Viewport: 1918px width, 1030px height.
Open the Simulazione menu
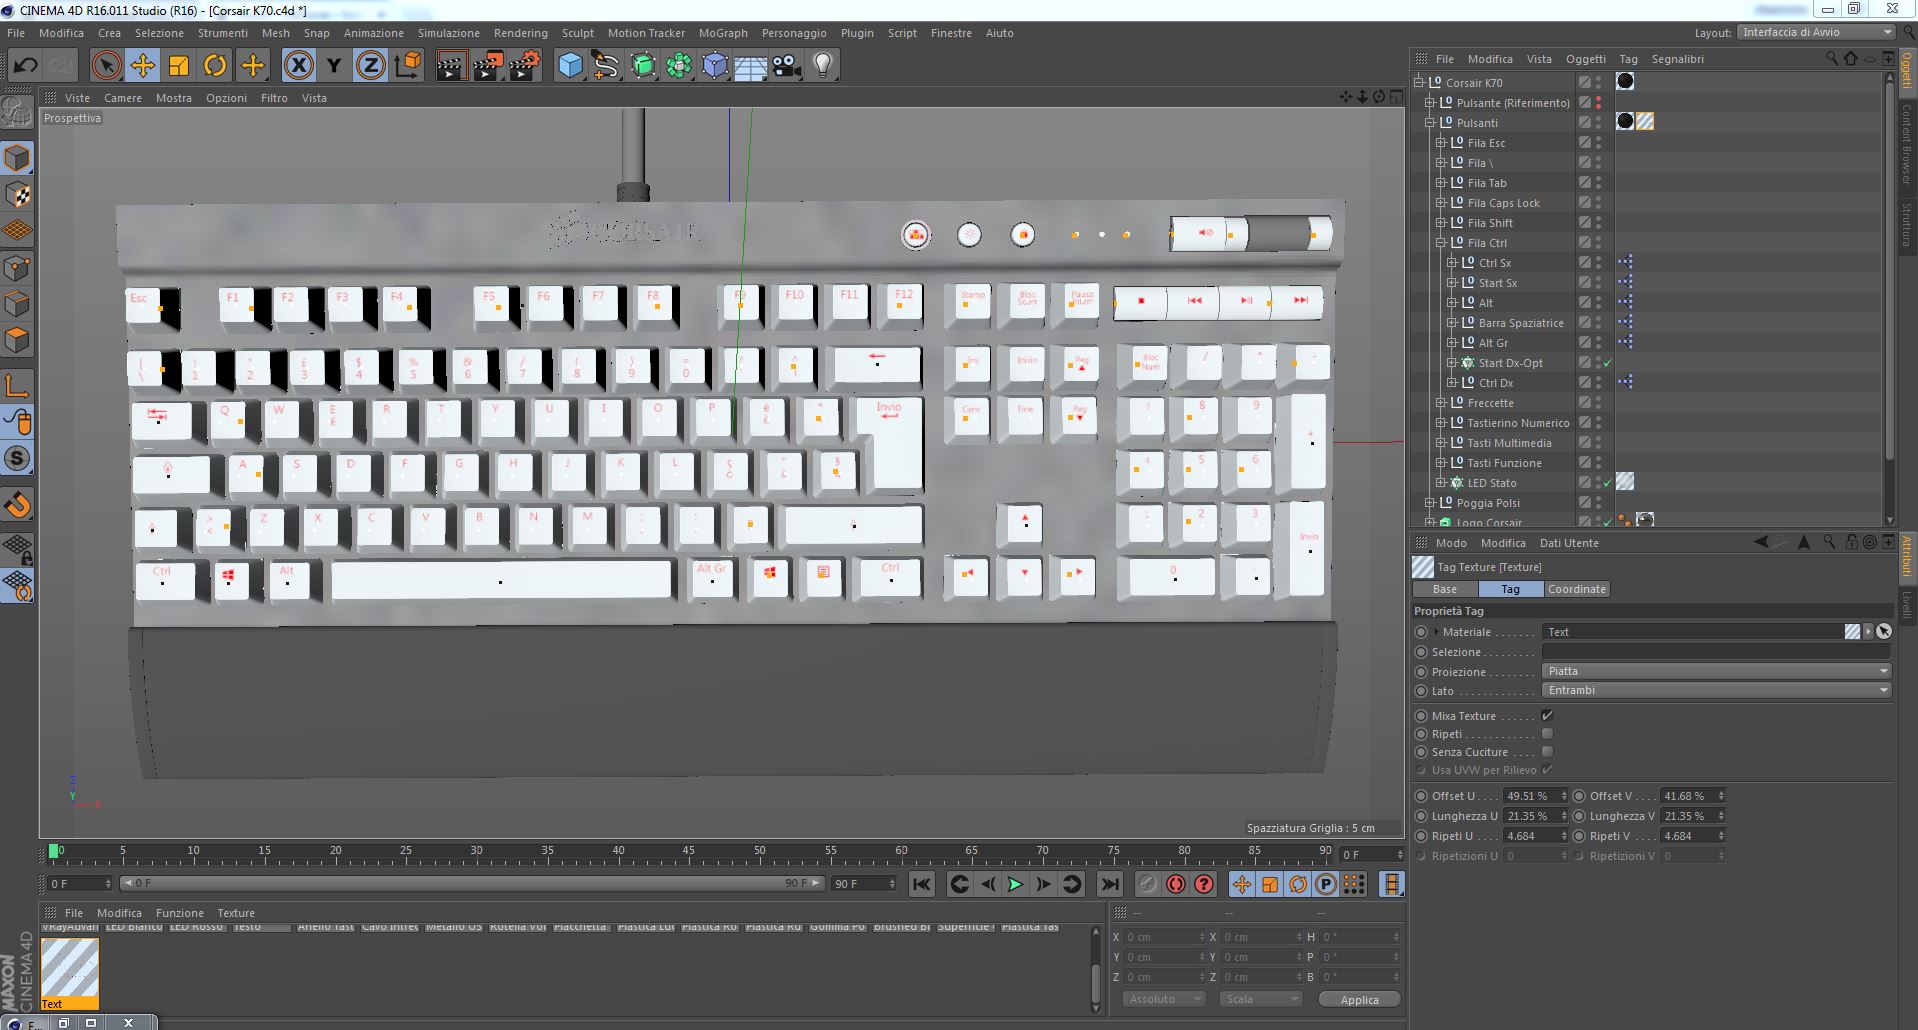(x=448, y=33)
